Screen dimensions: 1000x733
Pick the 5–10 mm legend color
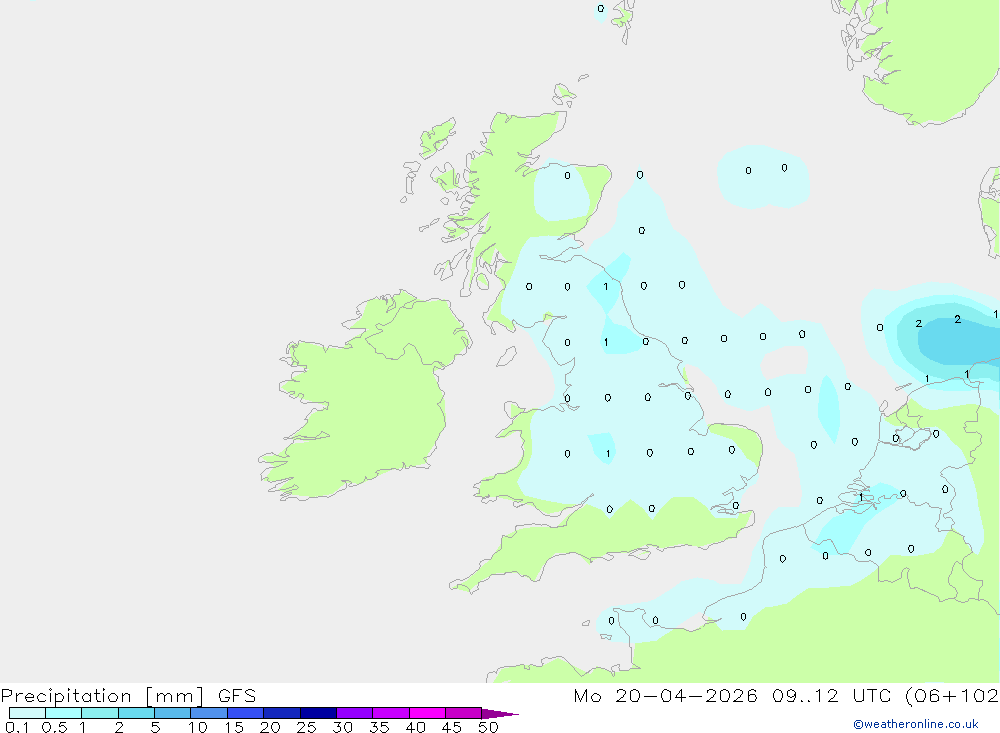pyautogui.click(x=172, y=713)
